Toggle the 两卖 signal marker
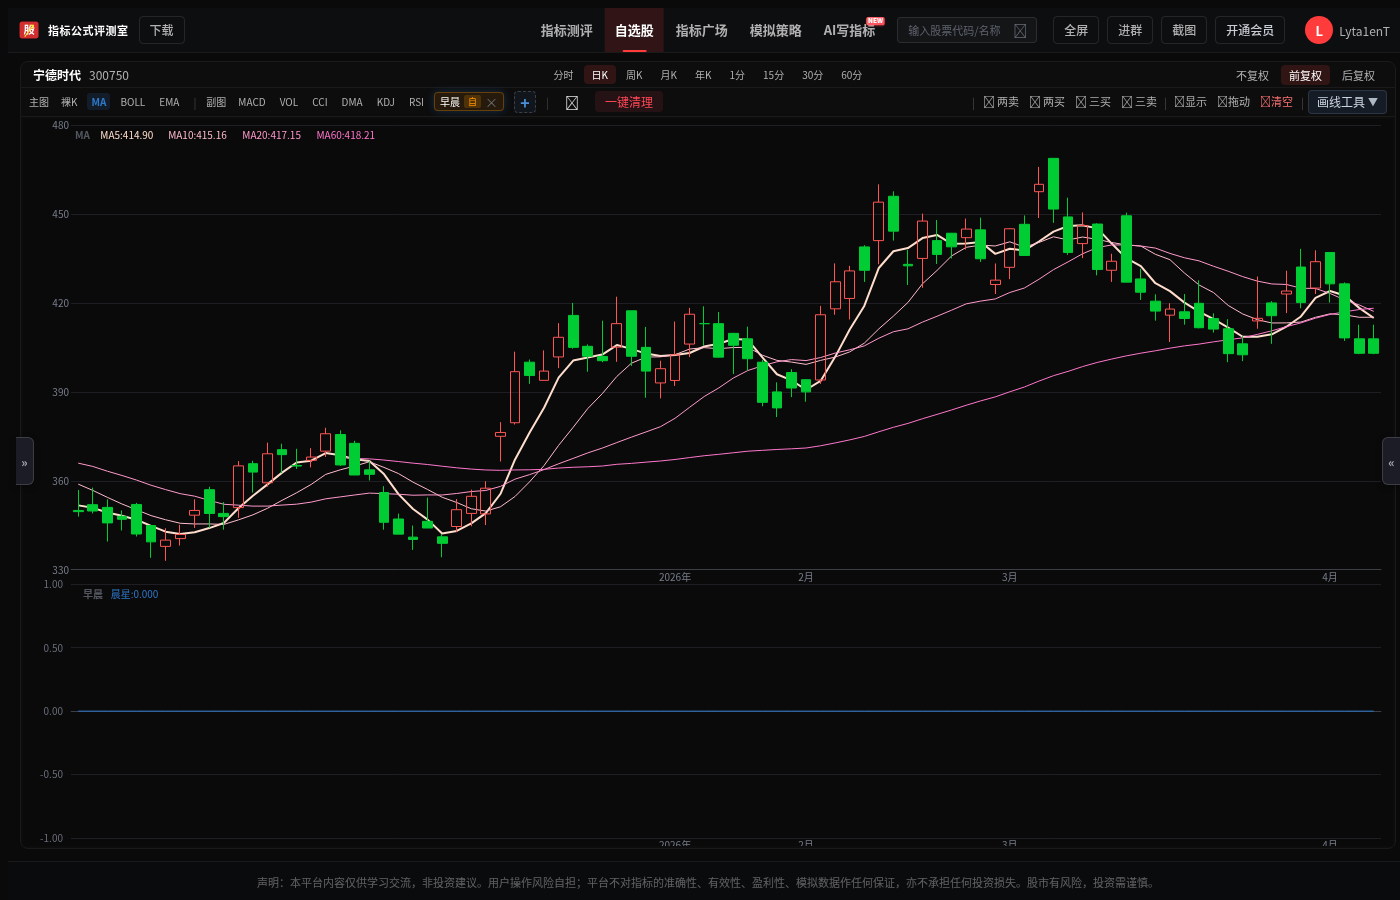The width and height of the screenshot is (1400, 900). click(1001, 102)
